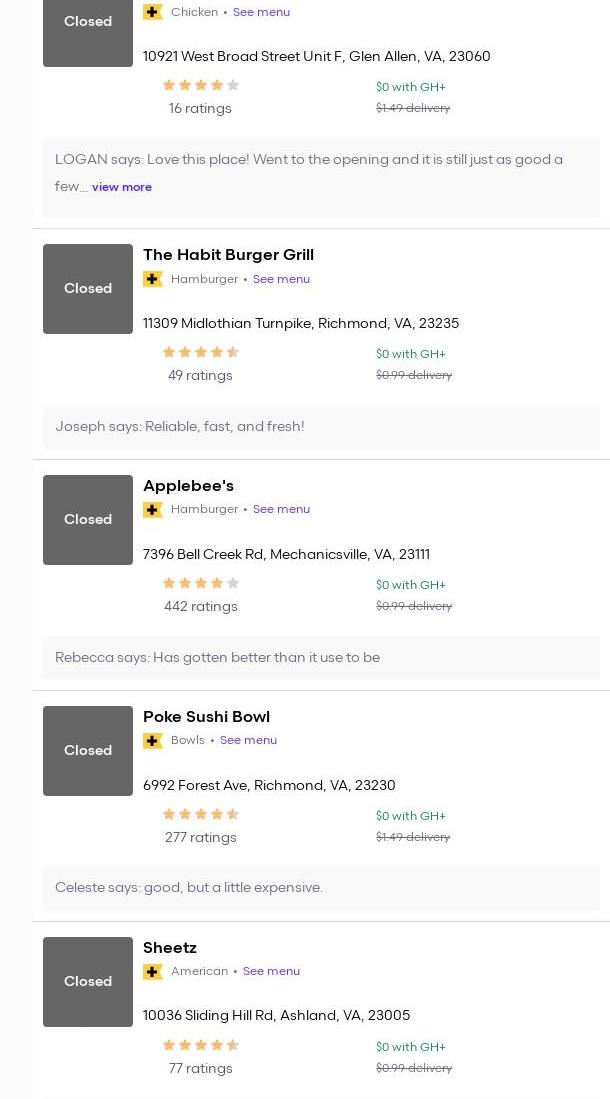Select the Poke Sushi Bowl restaurant title
Viewport: 610px width, 1099px height.
pos(206,717)
